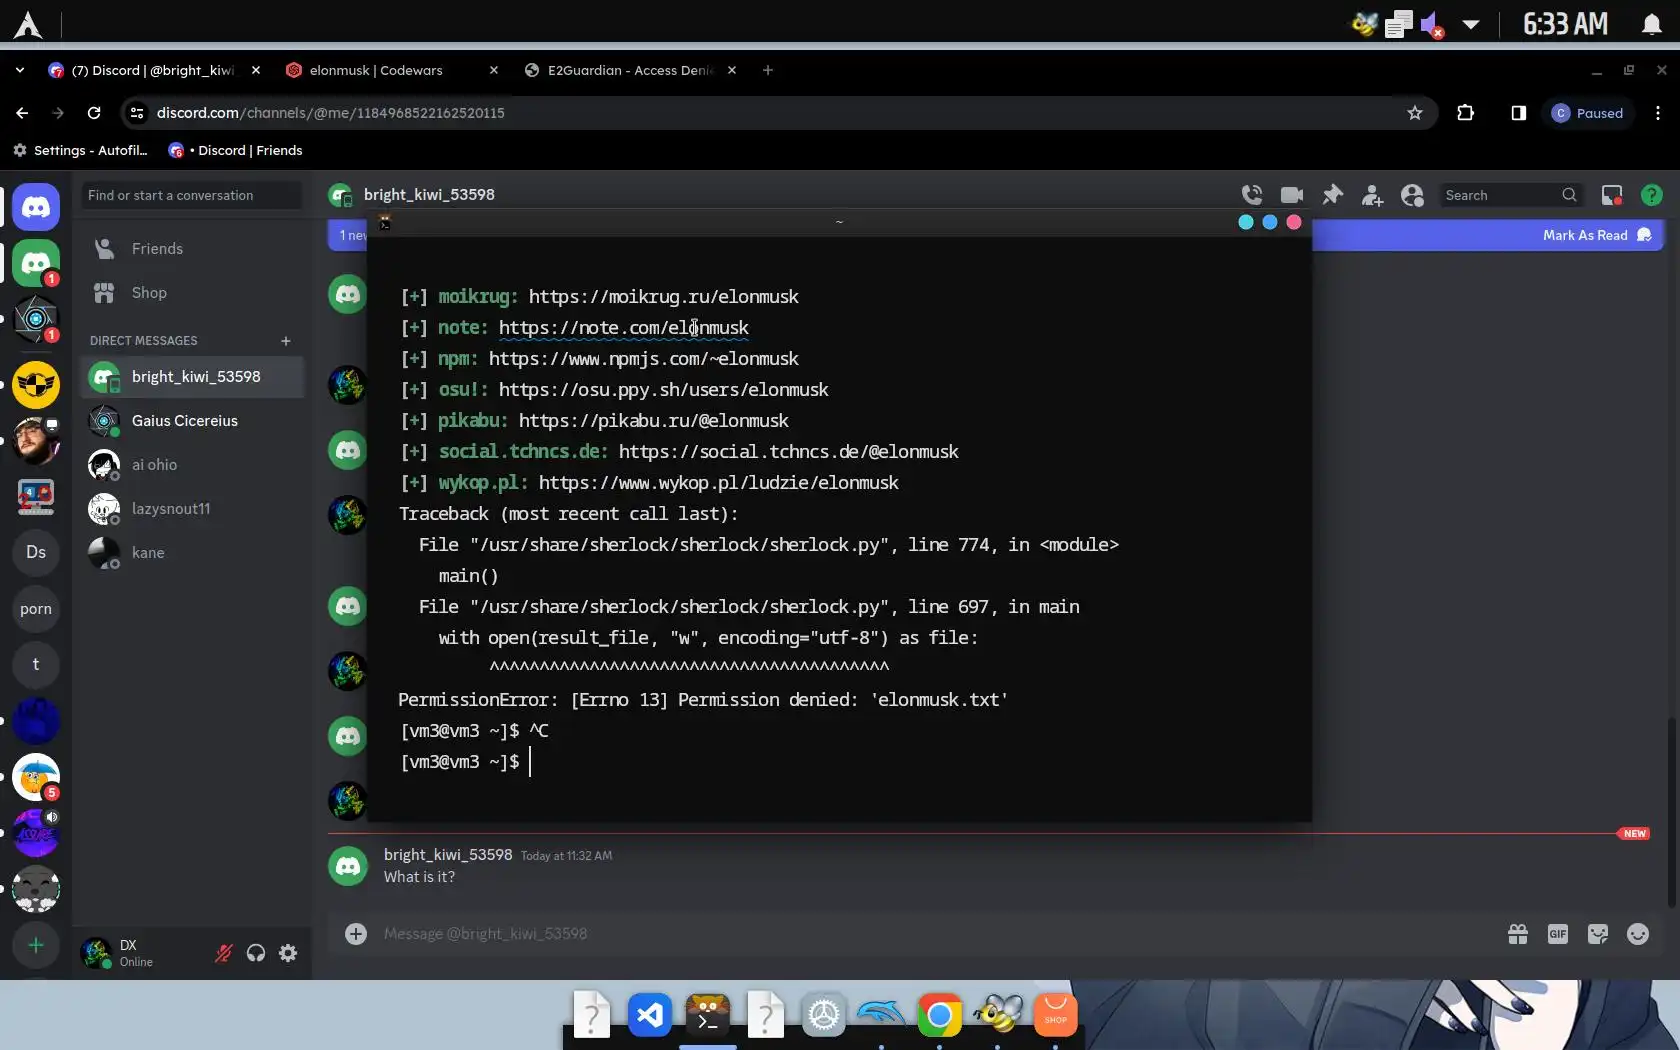
Task: Open the kane conversation
Action: [x=192, y=553]
